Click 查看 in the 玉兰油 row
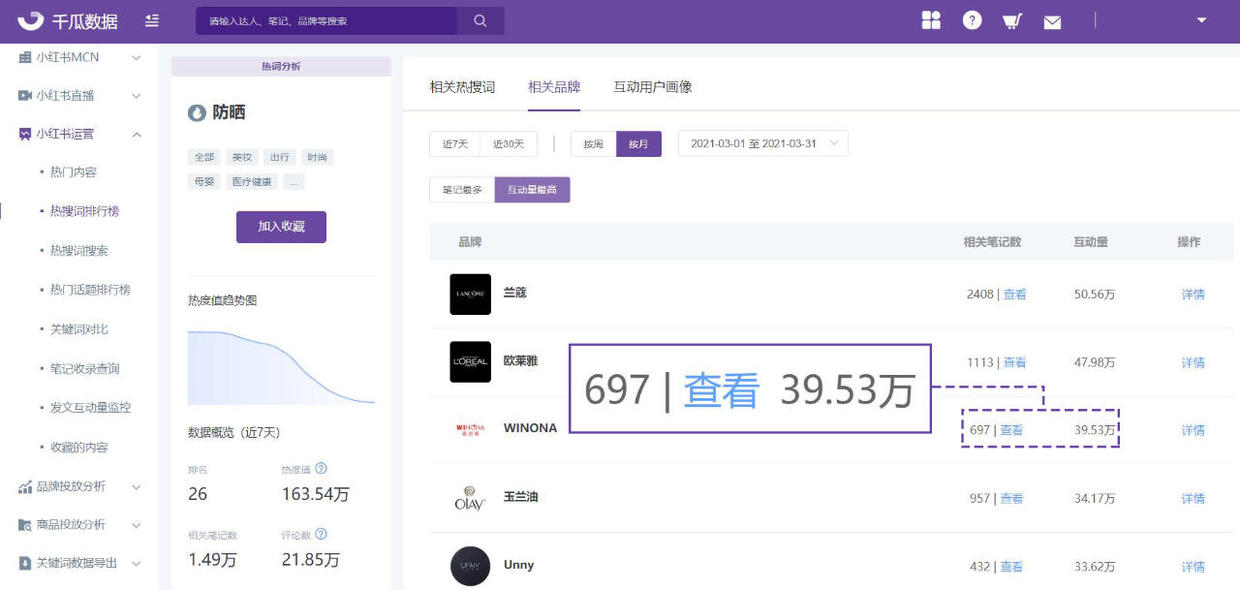1240x590 pixels. [x=1011, y=498]
